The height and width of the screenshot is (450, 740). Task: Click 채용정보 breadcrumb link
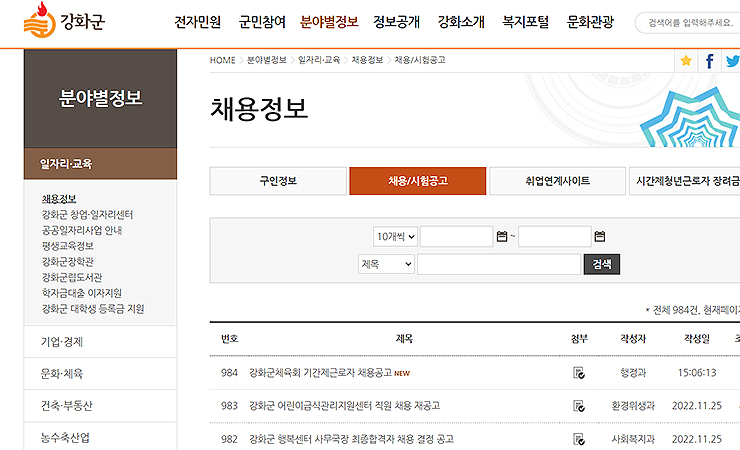click(x=367, y=60)
